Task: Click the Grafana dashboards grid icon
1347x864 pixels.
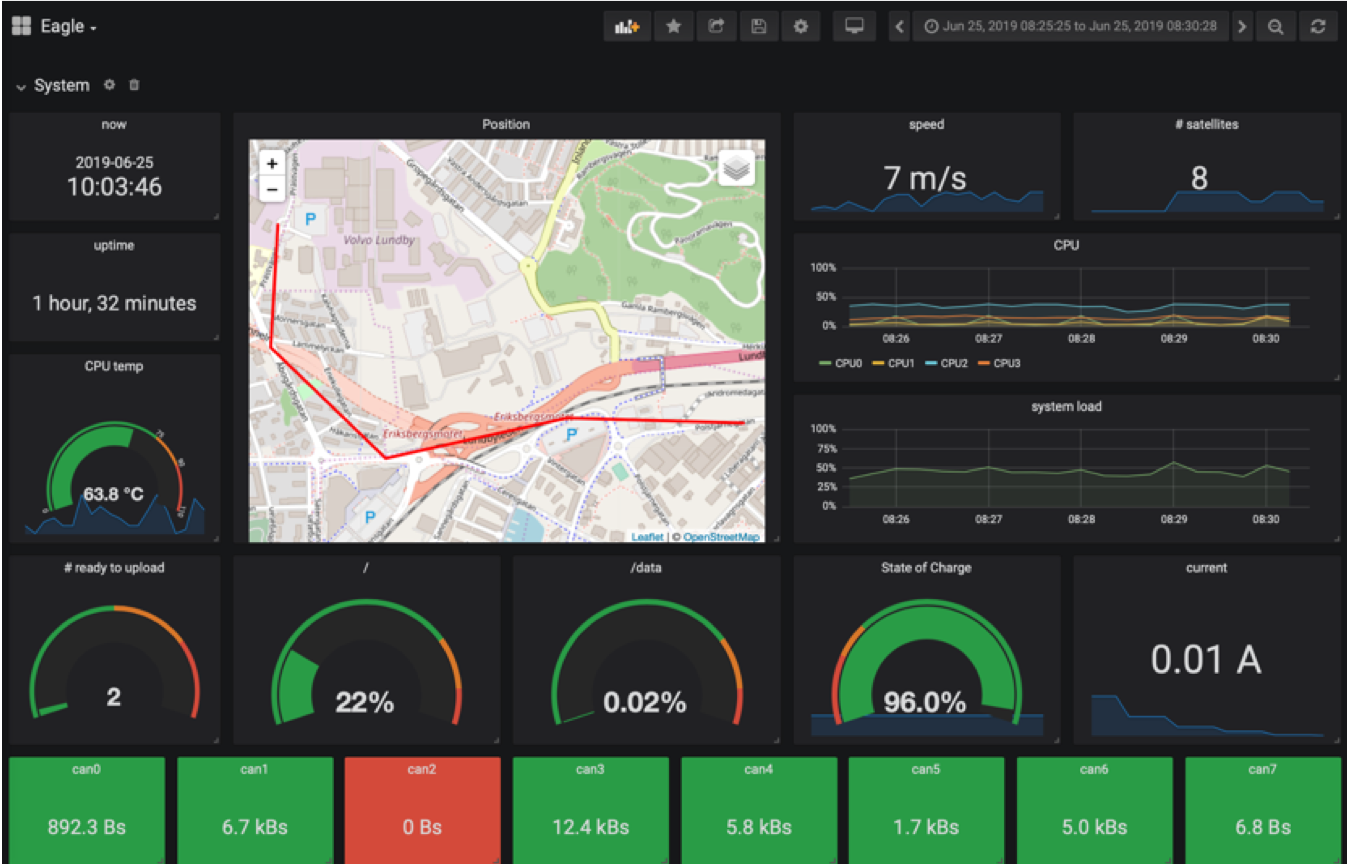Action: click(21, 27)
